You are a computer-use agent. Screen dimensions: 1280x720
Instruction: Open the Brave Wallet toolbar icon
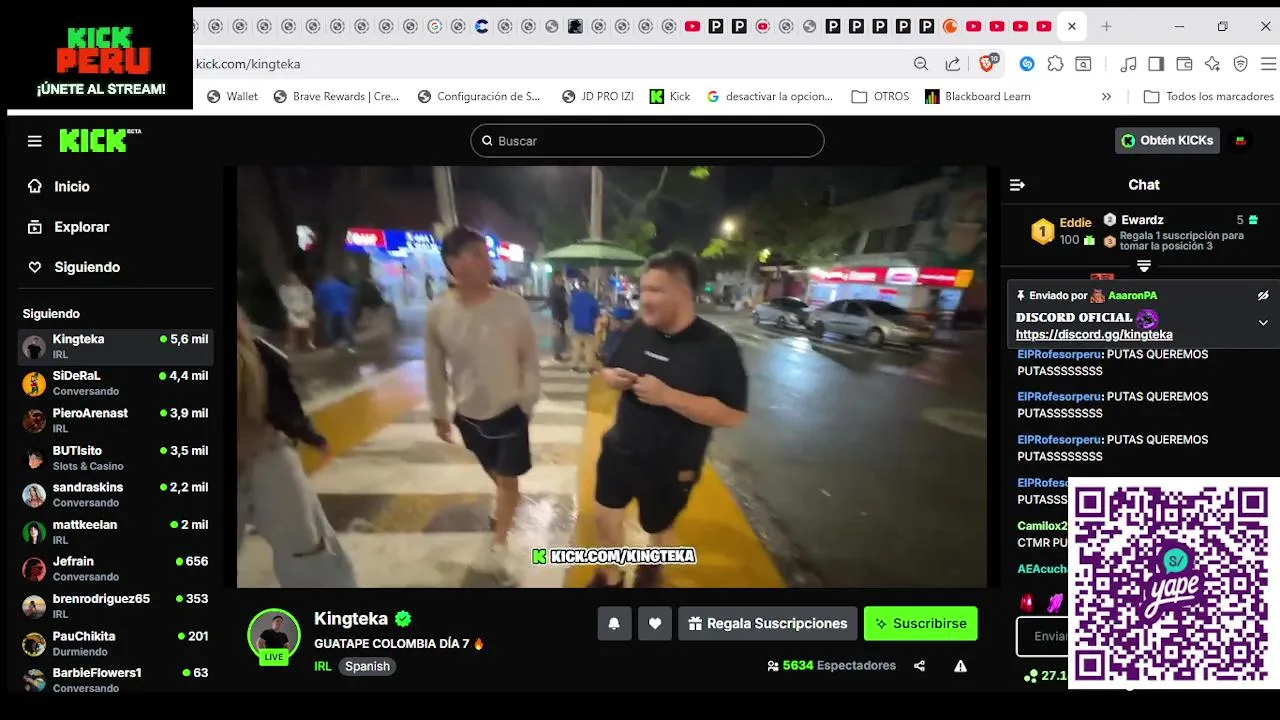click(1184, 64)
